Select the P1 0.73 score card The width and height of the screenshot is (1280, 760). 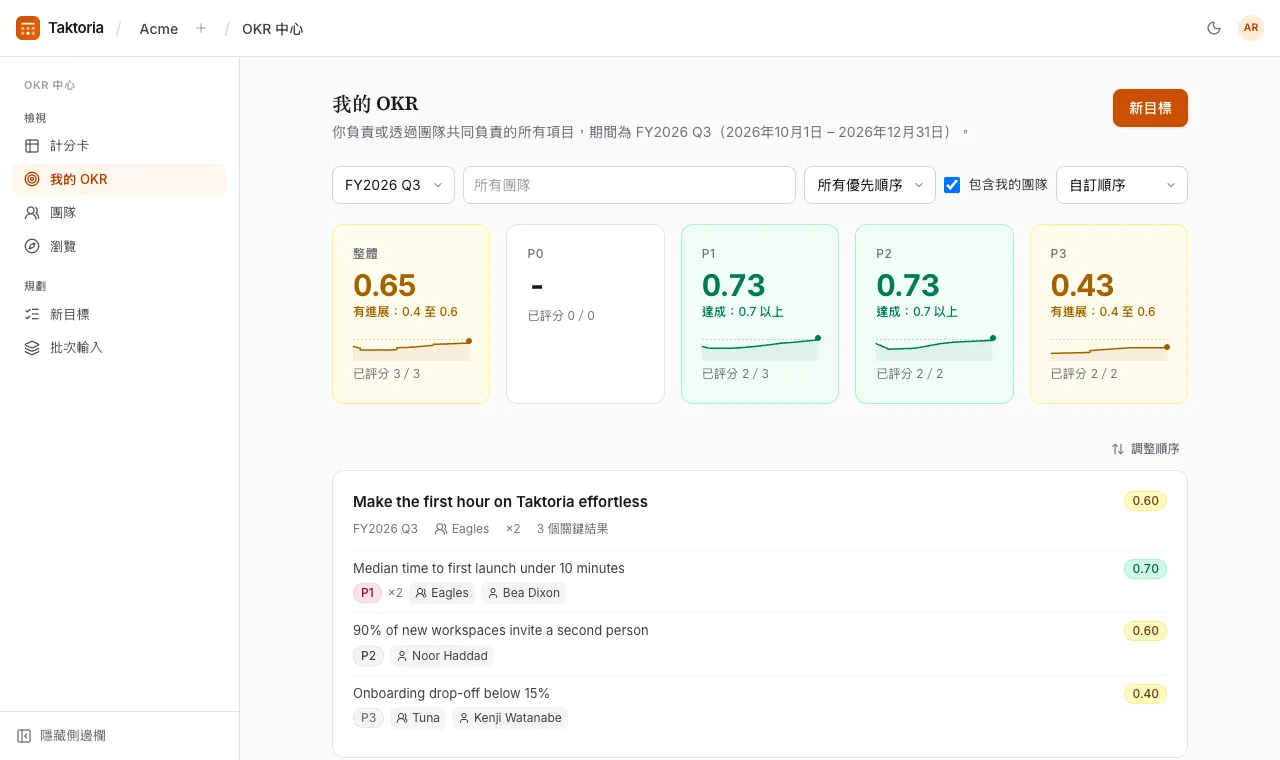[x=760, y=314]
